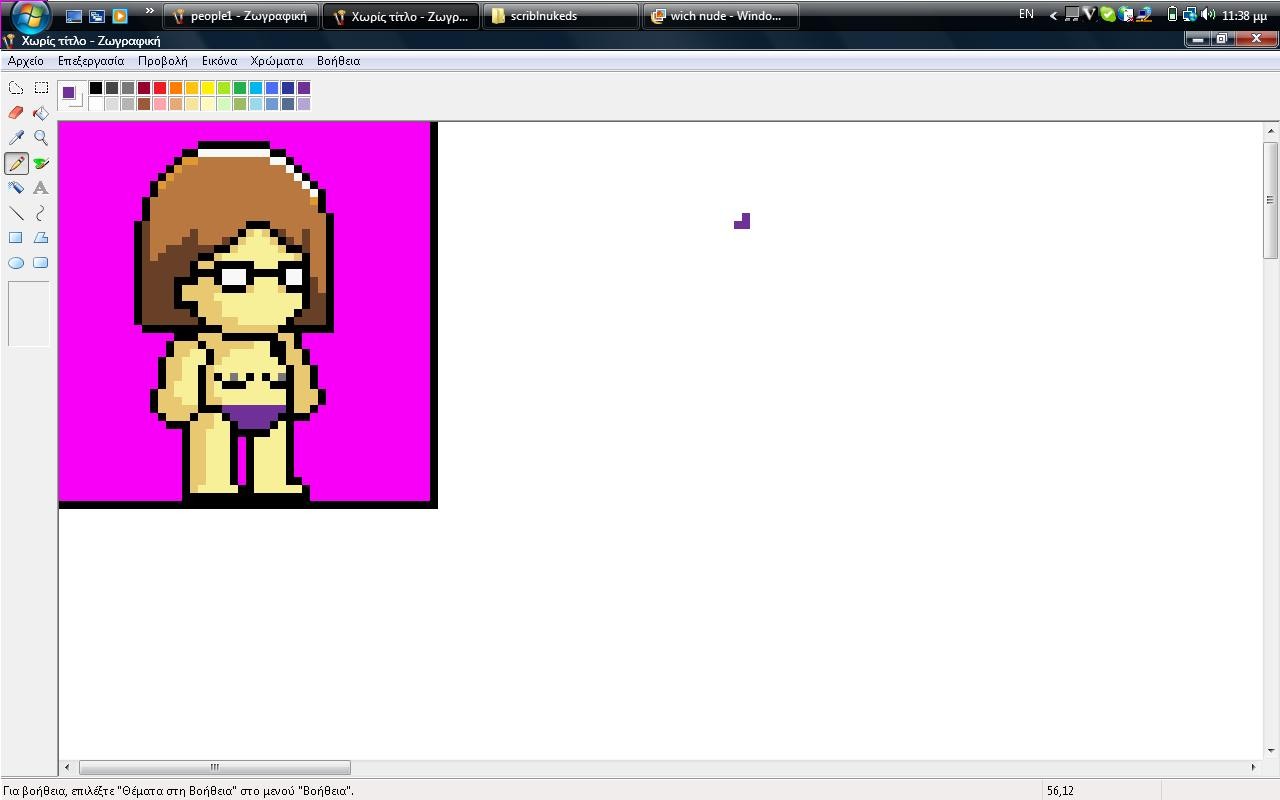Image resolution: width=1280 pixels, height=800 pixels.
Task: Pick the Ellipse shape tool
Action: 16,263
